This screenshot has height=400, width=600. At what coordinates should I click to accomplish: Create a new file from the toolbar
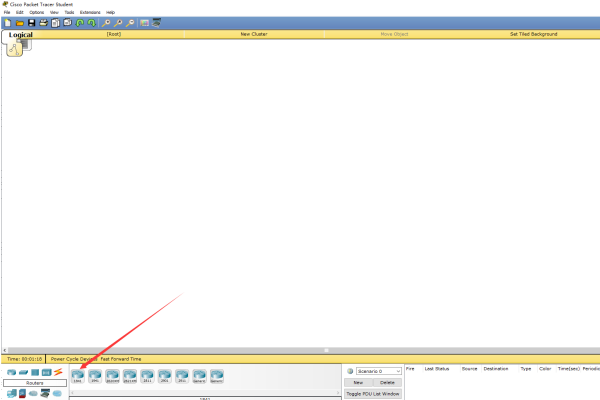click(7, 23)
